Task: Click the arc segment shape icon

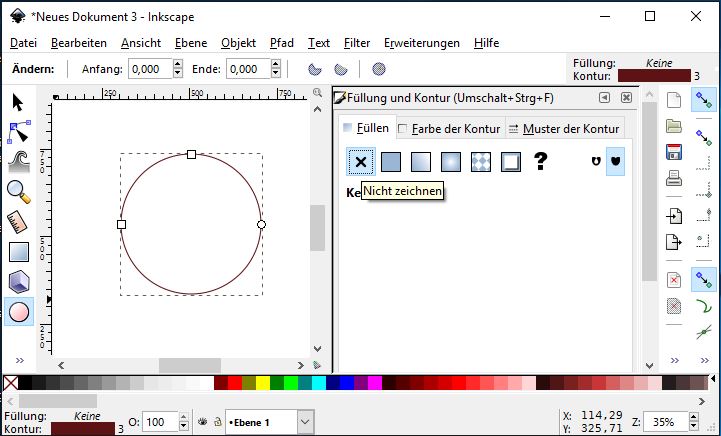Action: pyautogui.click(x=315, y=69)
